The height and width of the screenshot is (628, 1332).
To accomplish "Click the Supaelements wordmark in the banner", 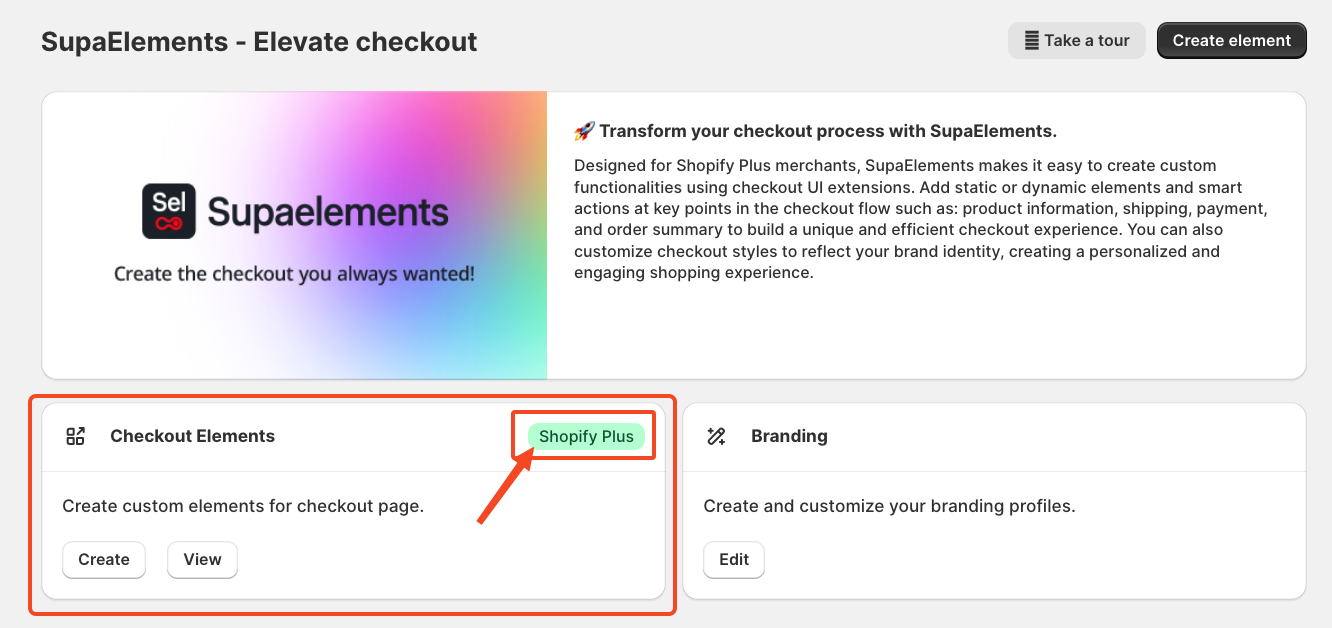I will (x=328, y=212).
